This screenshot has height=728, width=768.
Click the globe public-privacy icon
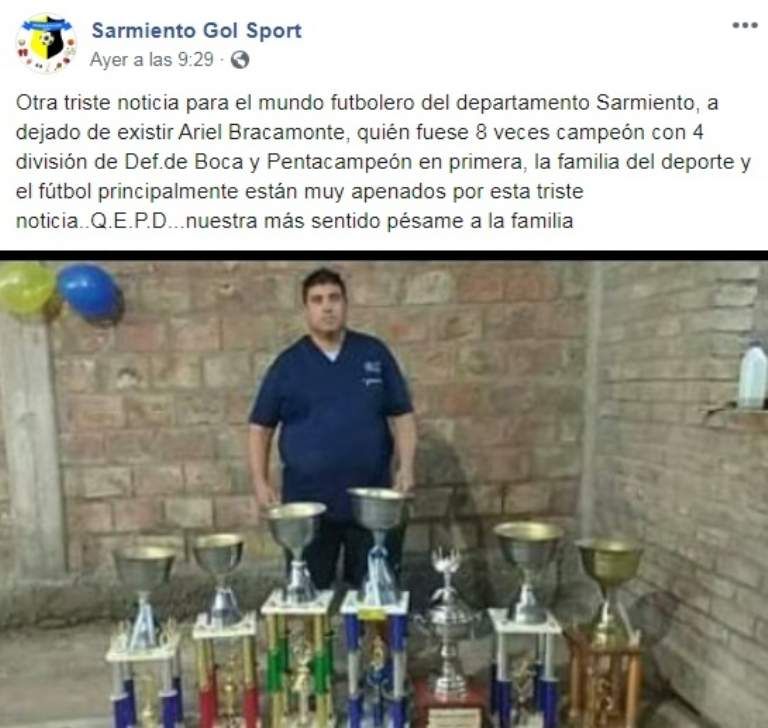point(240,60)
